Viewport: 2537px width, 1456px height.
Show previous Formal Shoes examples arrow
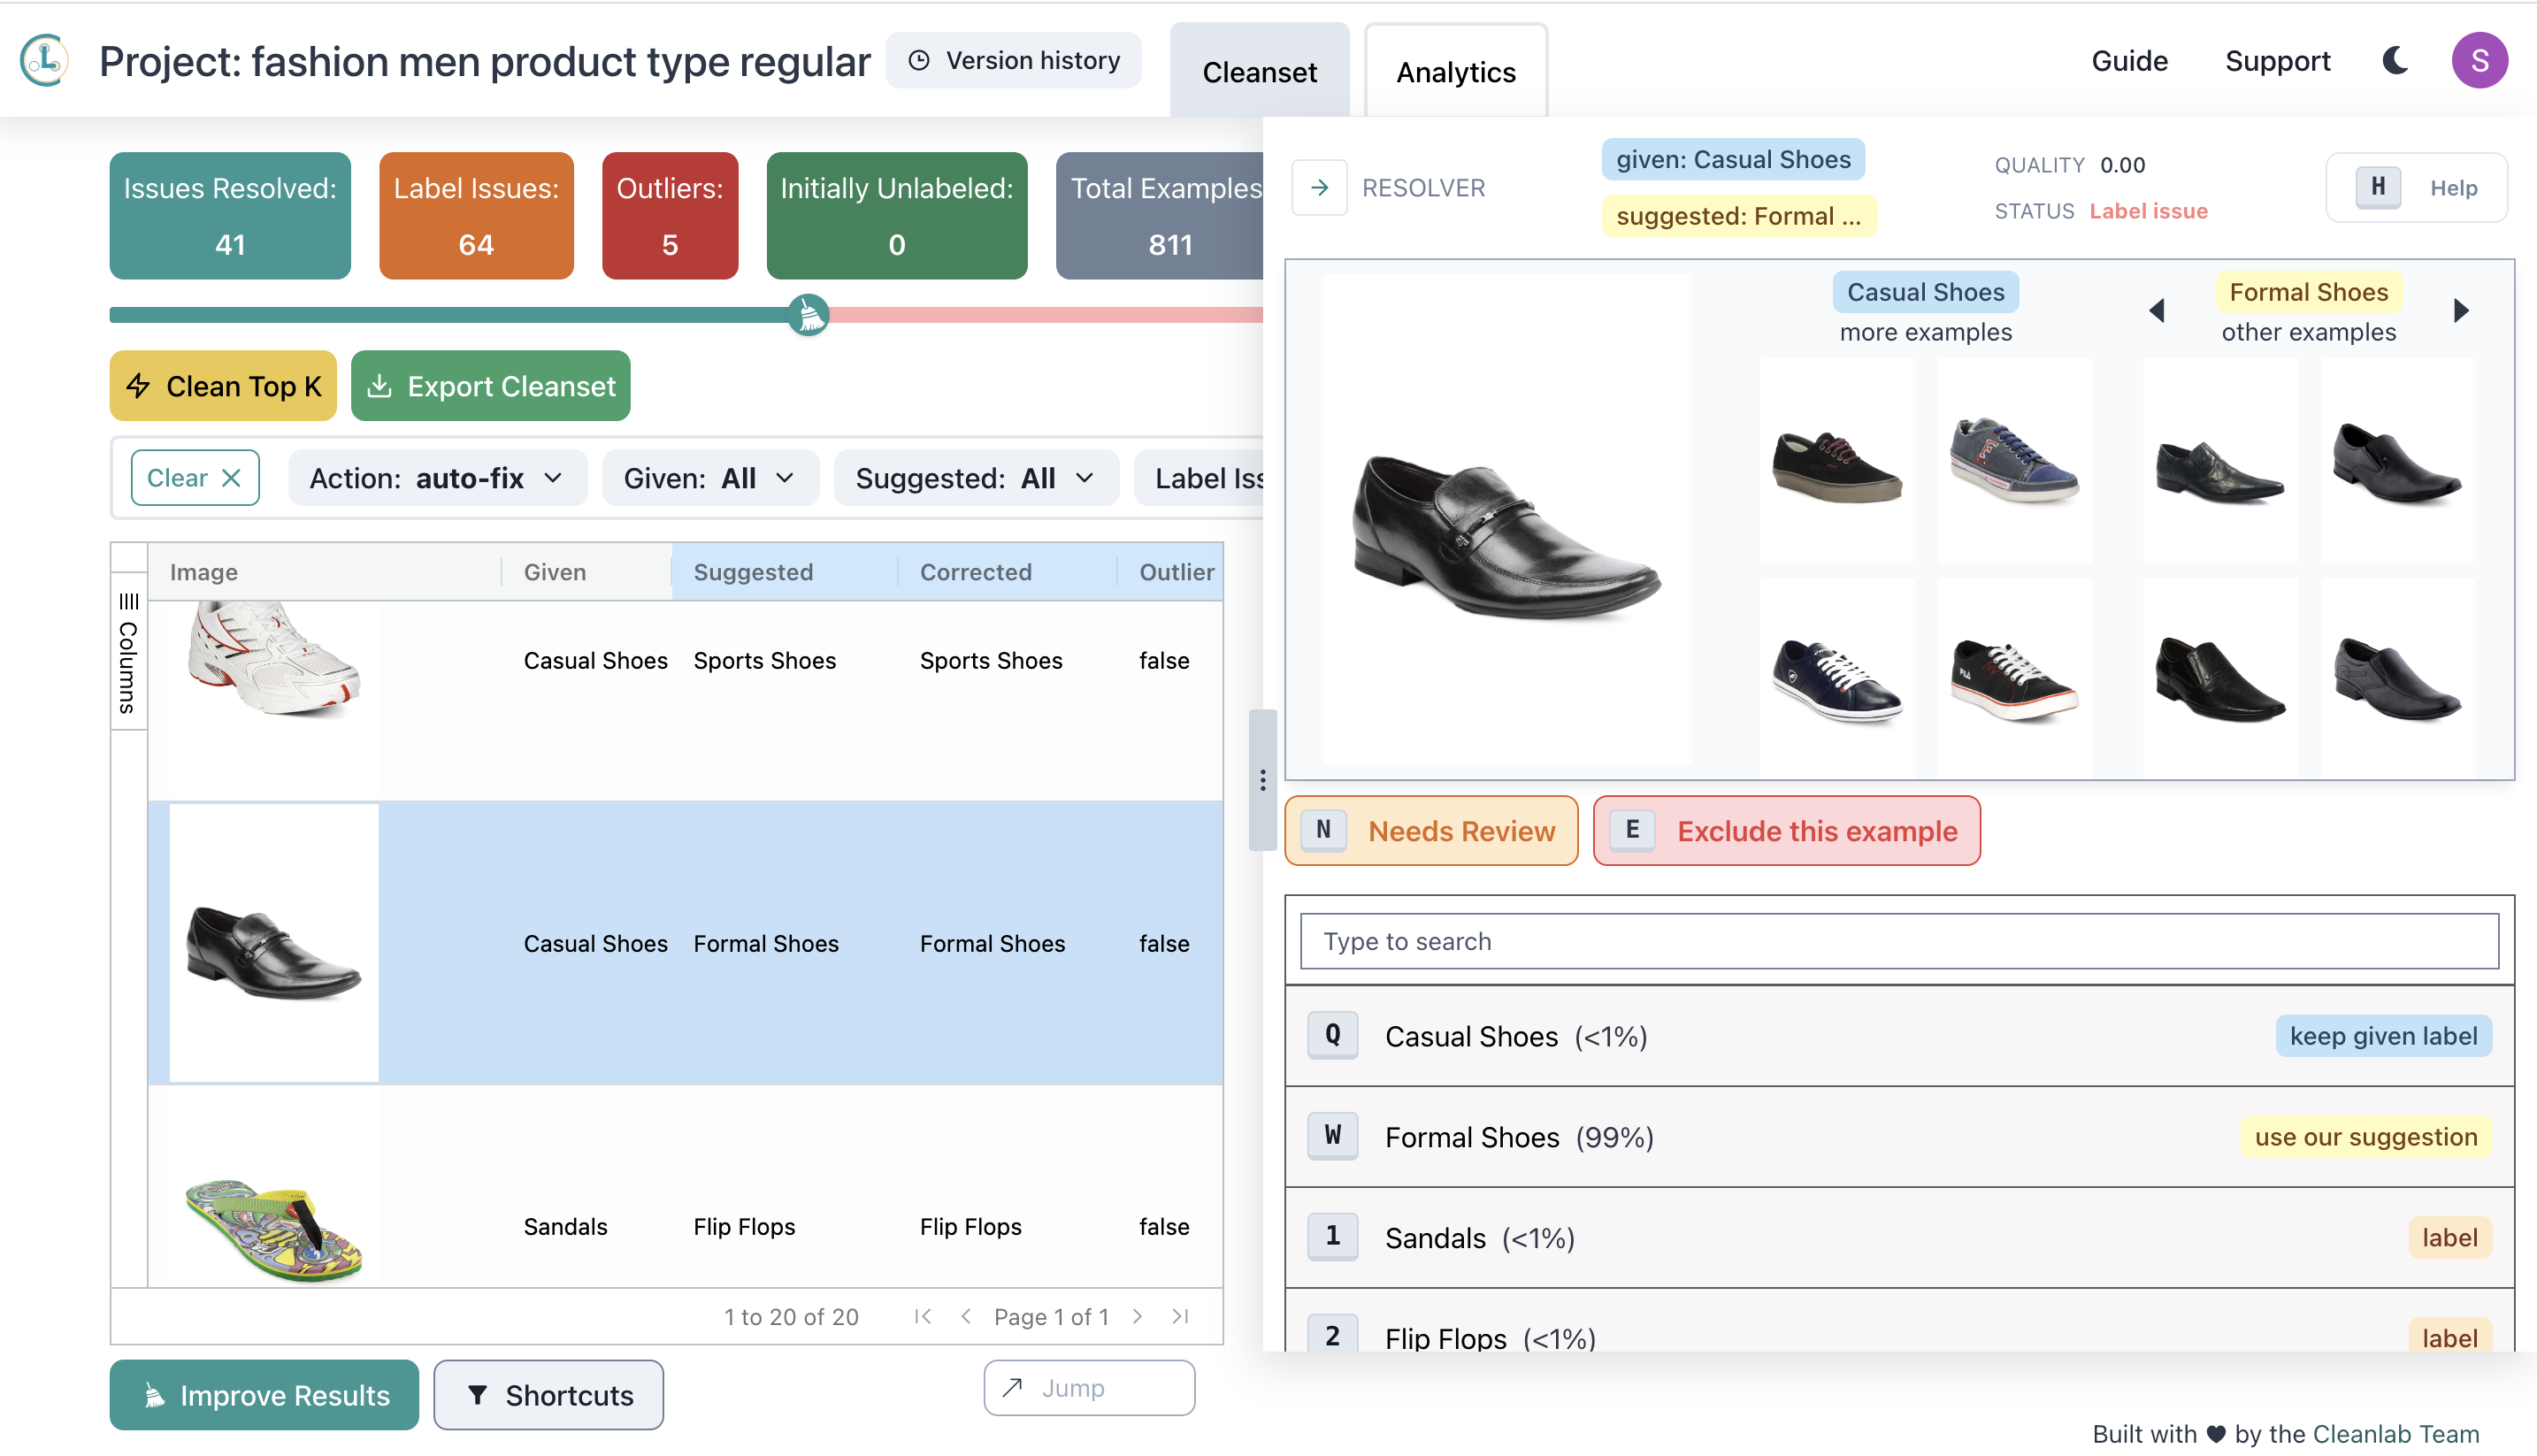coord(2157,311)
